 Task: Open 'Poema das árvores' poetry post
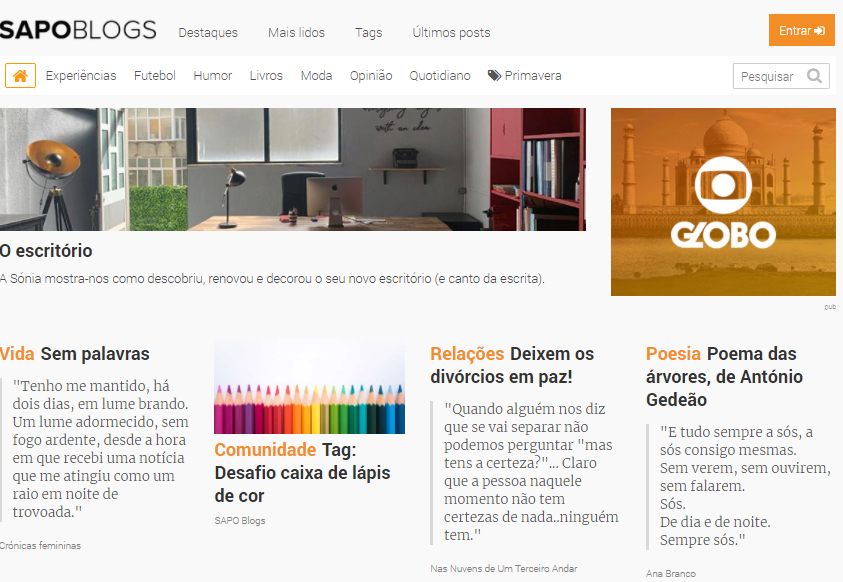coord(724,377)
